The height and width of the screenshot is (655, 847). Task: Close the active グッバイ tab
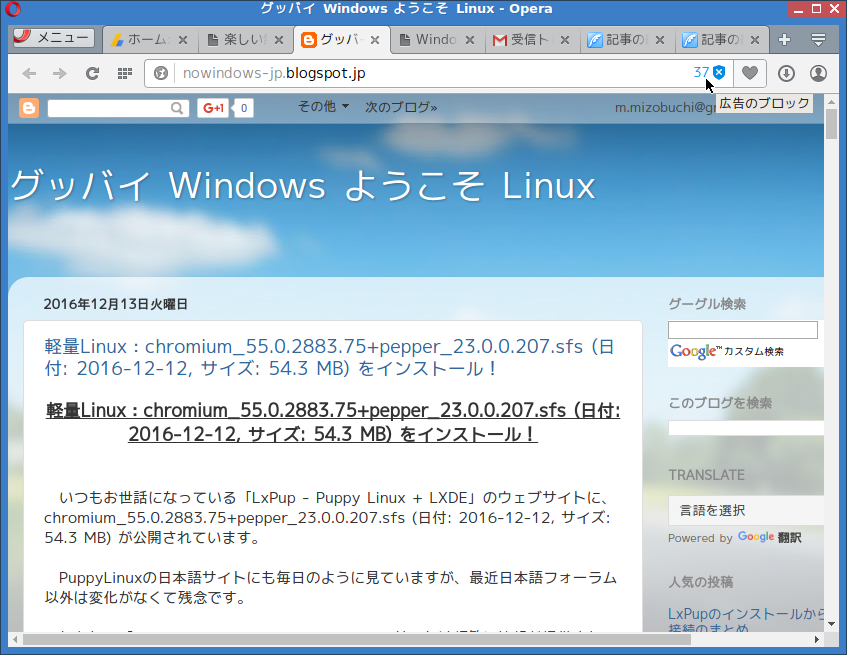pos(375,40)
